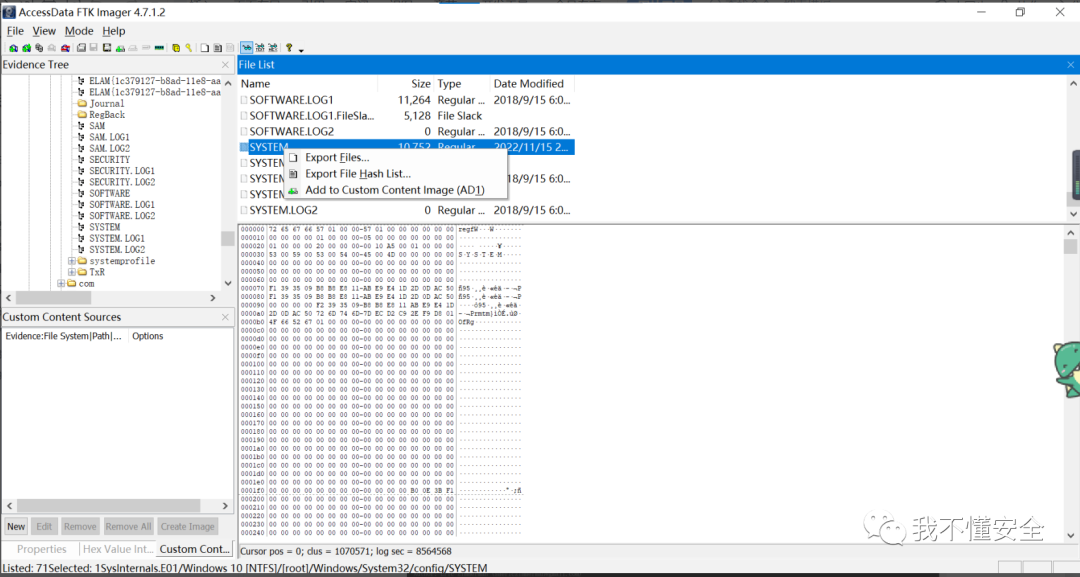
Task: Click the hex viewer scrollbar down arrow
Action: 1071,535
